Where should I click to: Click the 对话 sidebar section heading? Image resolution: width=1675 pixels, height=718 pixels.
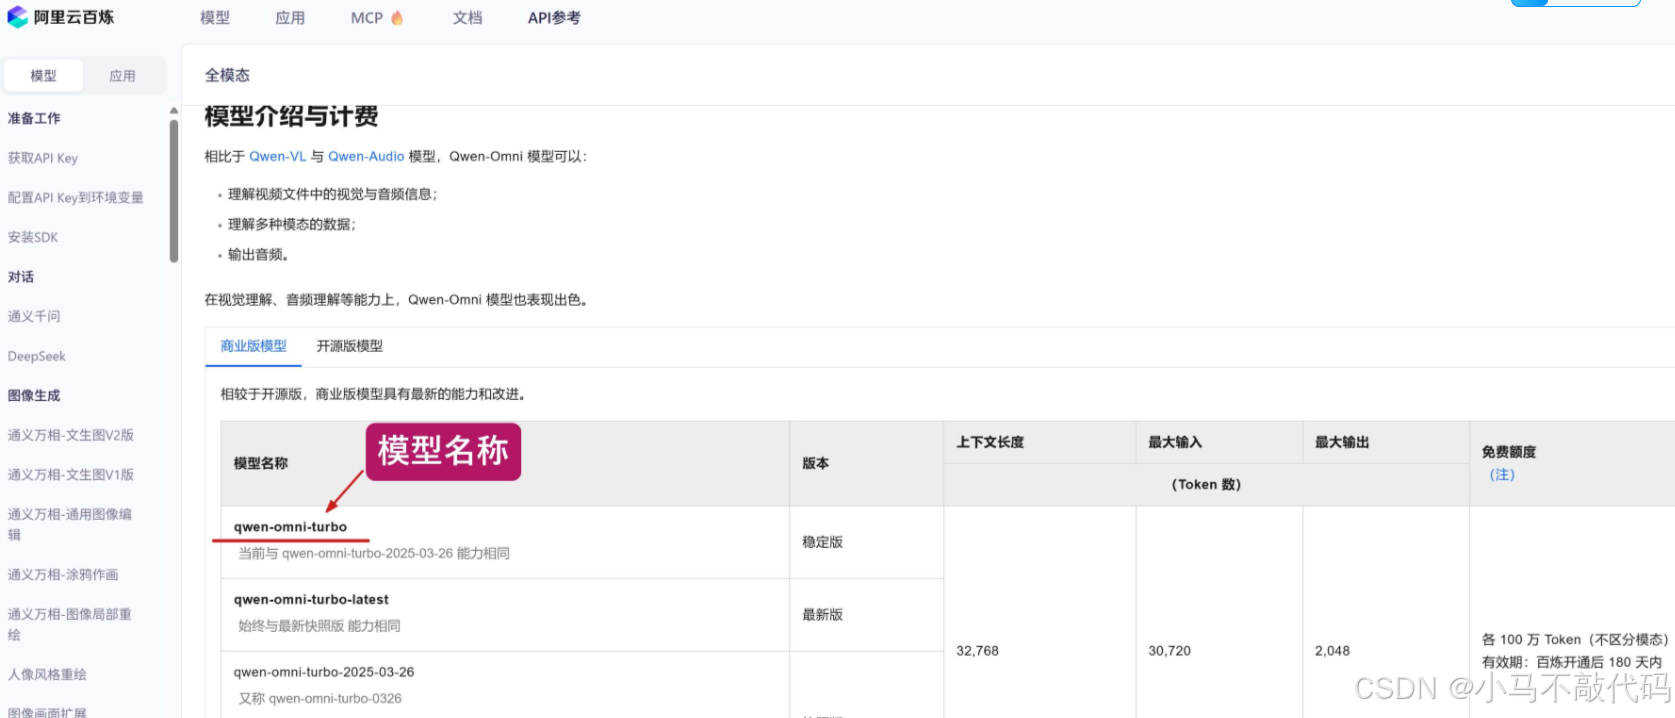21,277
